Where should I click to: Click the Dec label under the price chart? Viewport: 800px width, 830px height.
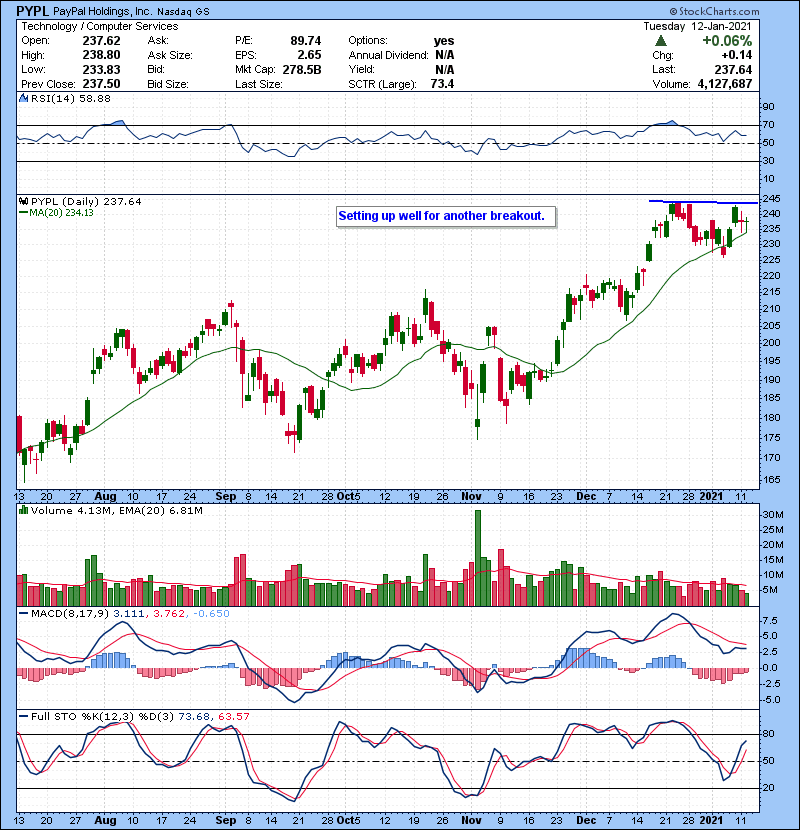tap(586, 497)
